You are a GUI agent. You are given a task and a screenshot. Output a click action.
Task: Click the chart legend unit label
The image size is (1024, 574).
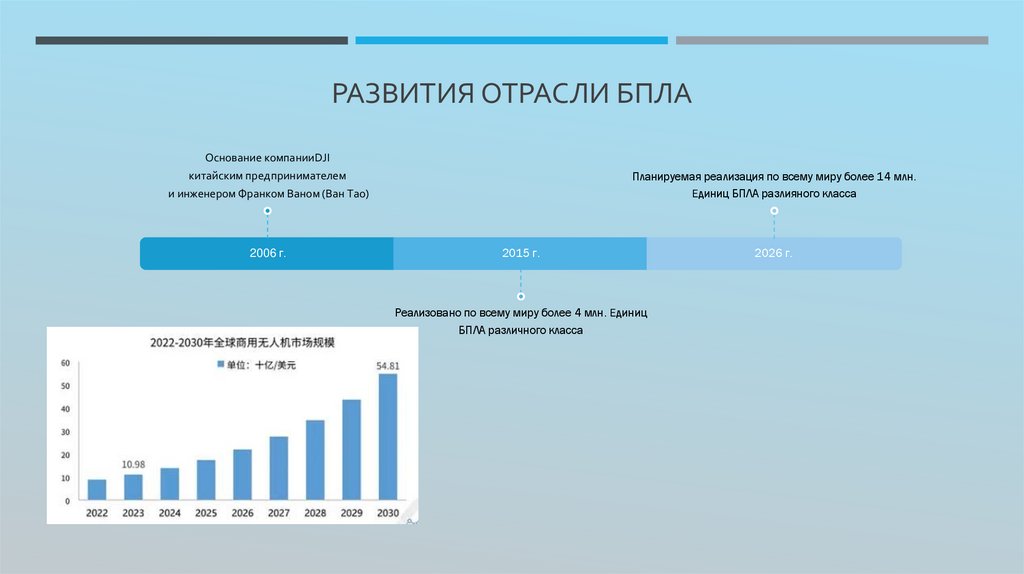261,365
